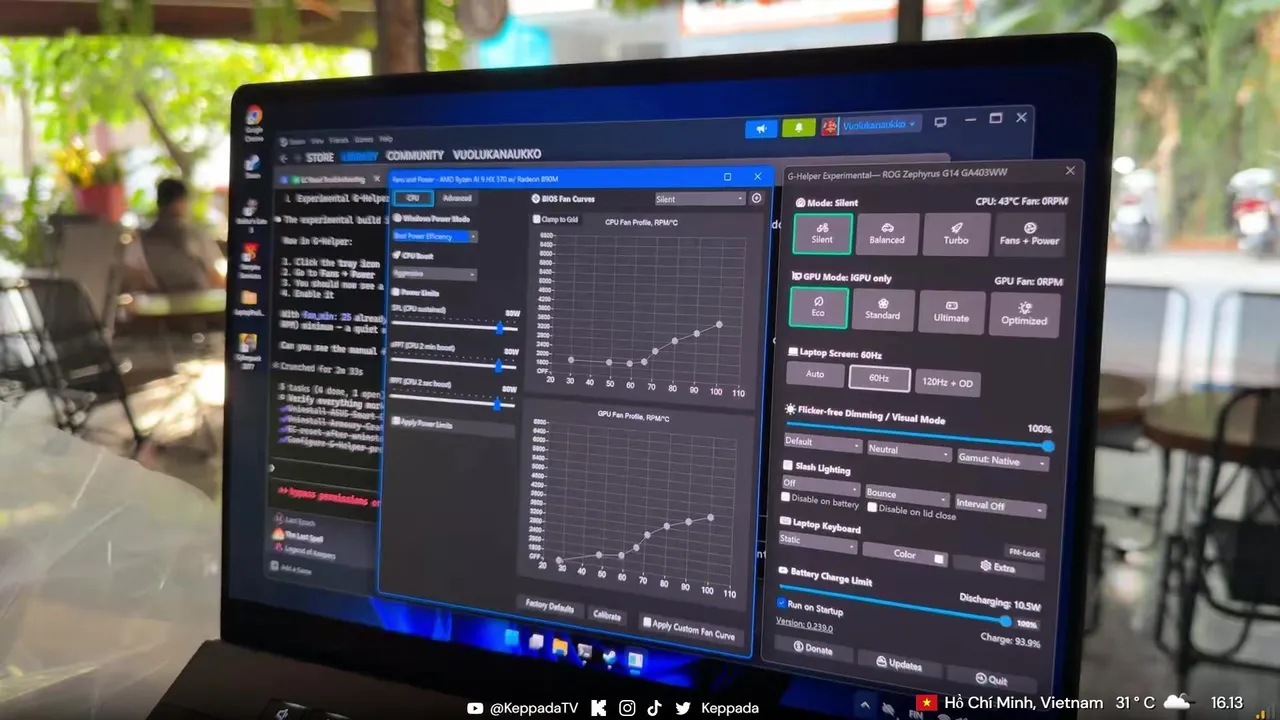Viewport: 1280px width, 720px height.
Task: Select the Balanced performance mode
Action: point(887,234)
